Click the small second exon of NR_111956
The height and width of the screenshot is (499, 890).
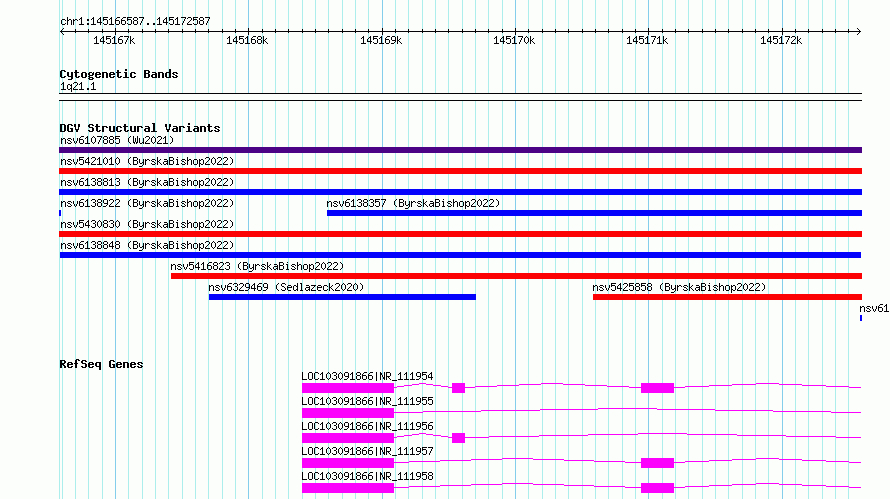click(x=459, y=438)
